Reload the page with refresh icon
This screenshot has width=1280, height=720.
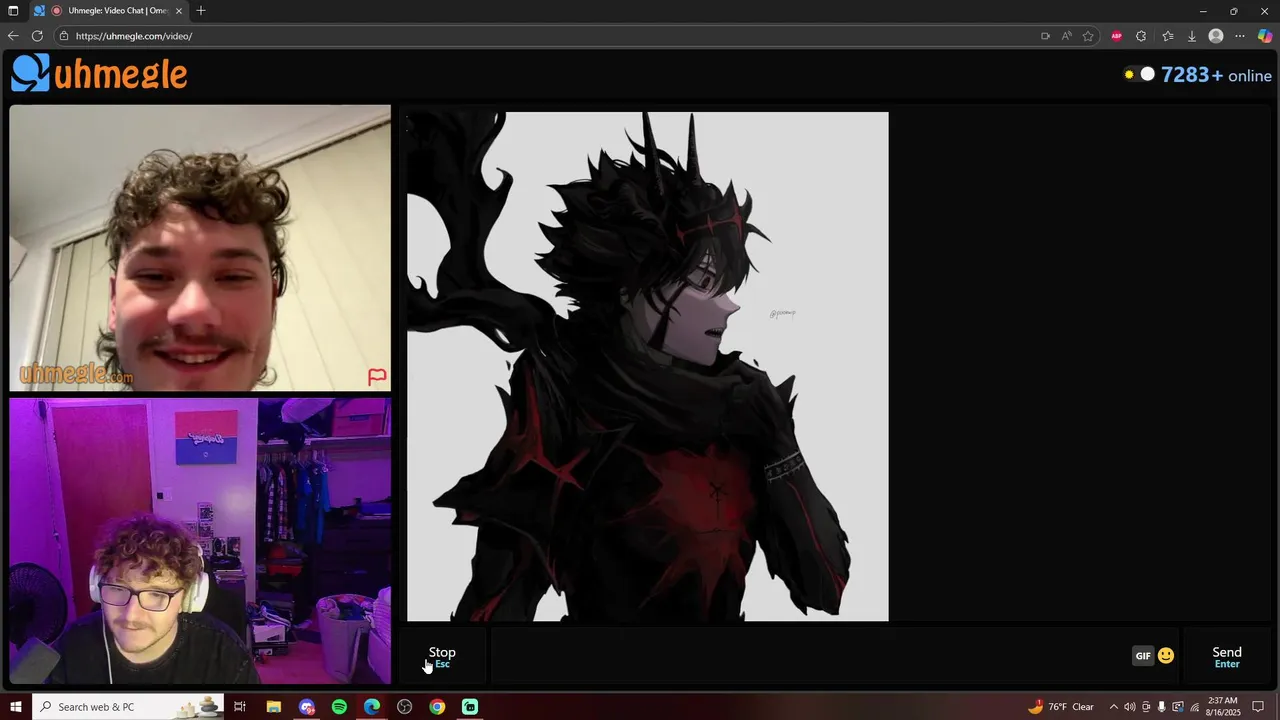(37, 36)
